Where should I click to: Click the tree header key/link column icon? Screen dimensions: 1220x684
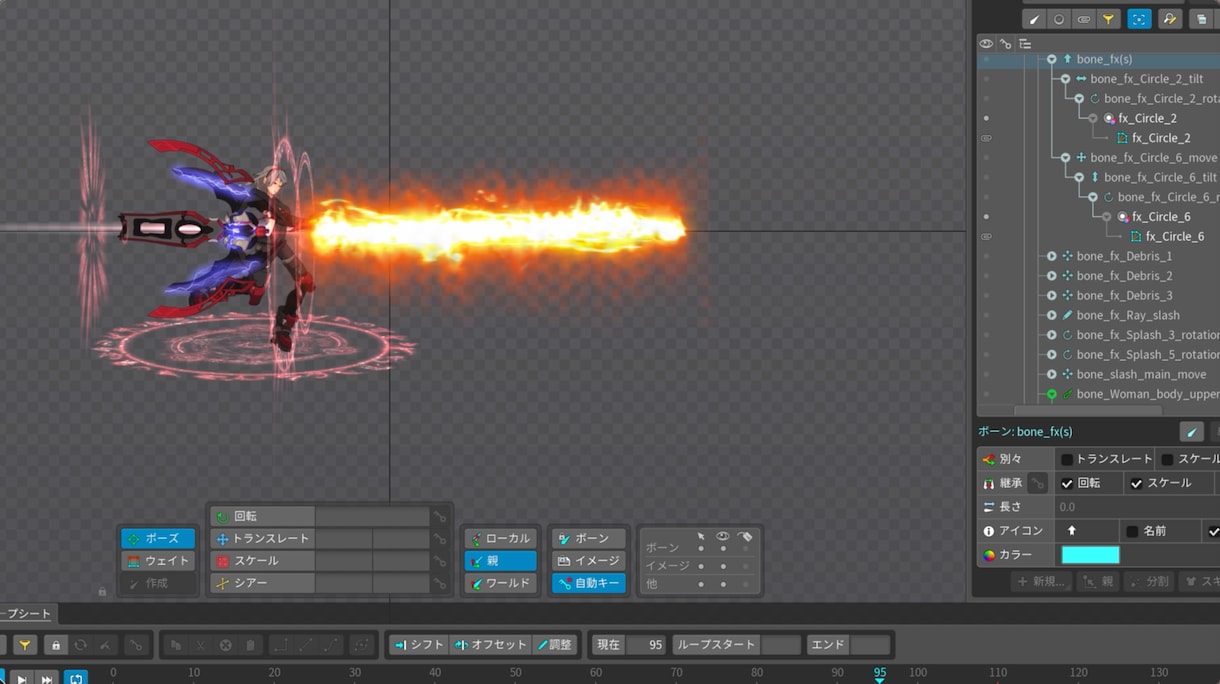[1006, 44]
